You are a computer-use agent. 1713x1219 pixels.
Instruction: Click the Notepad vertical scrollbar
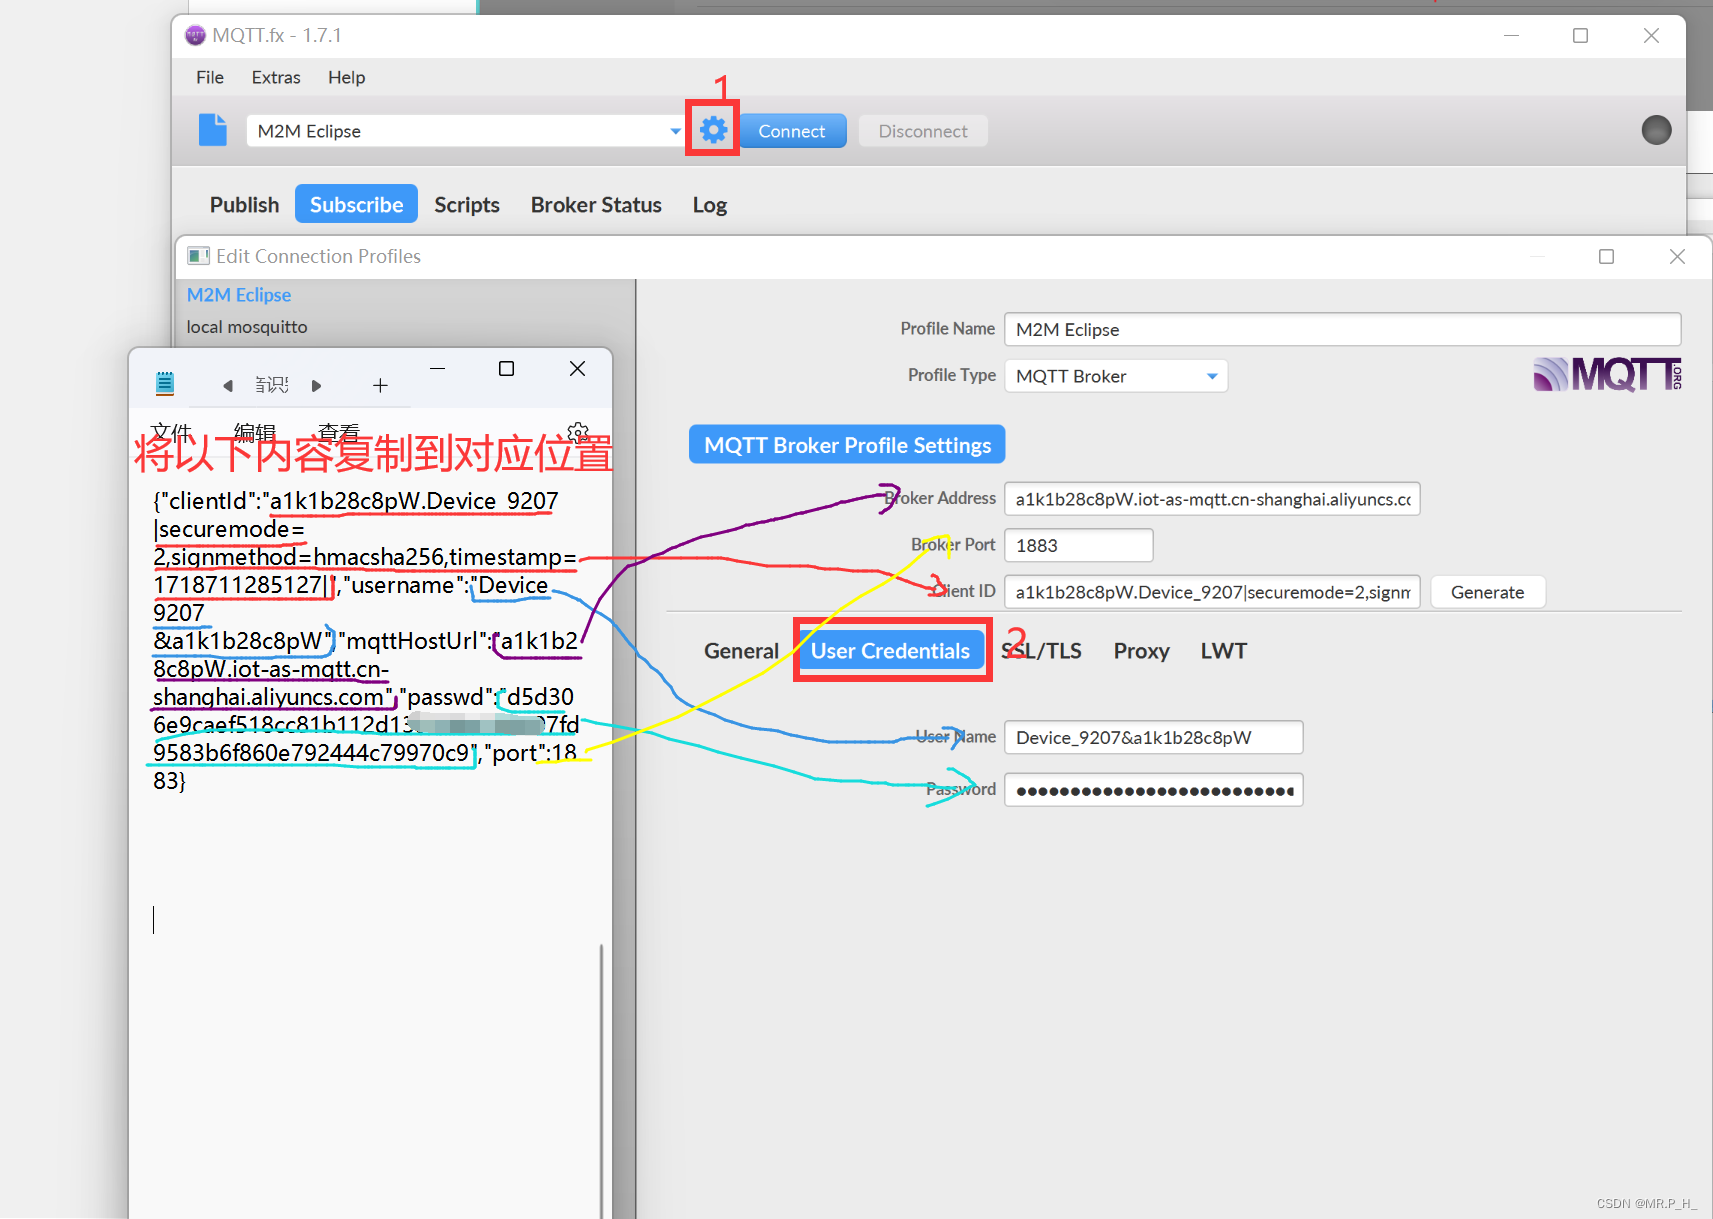(601, 1080)
